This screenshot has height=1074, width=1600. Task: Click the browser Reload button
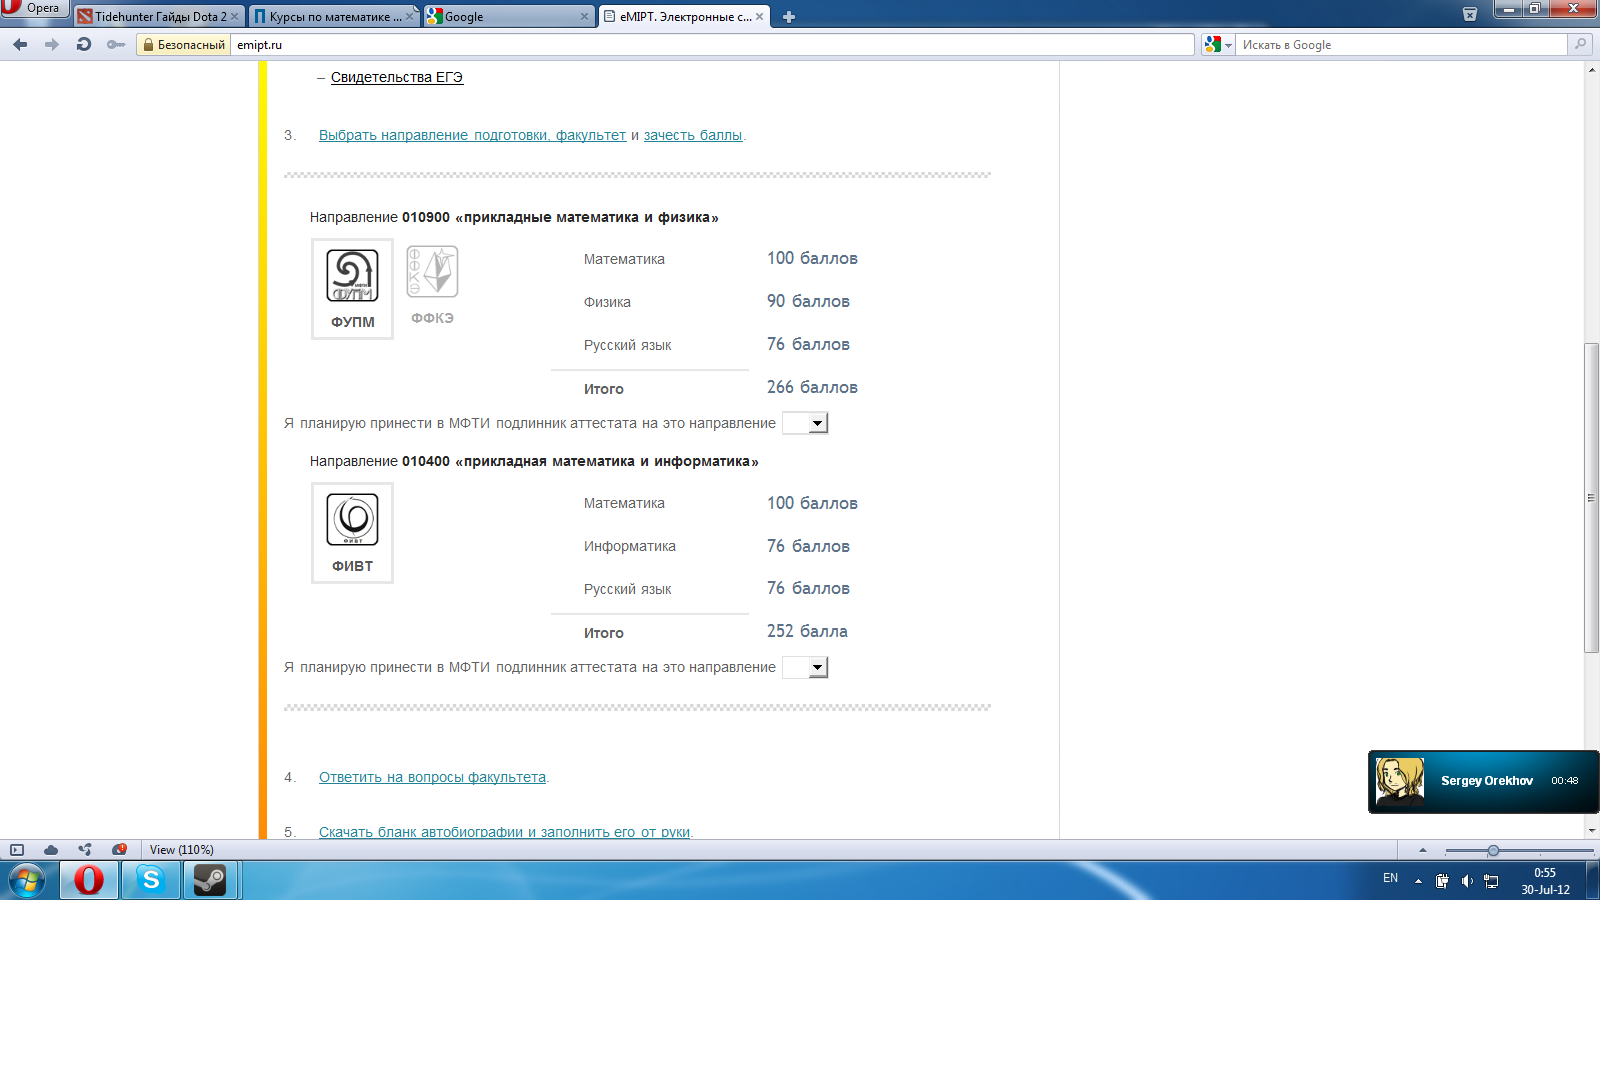84,44
